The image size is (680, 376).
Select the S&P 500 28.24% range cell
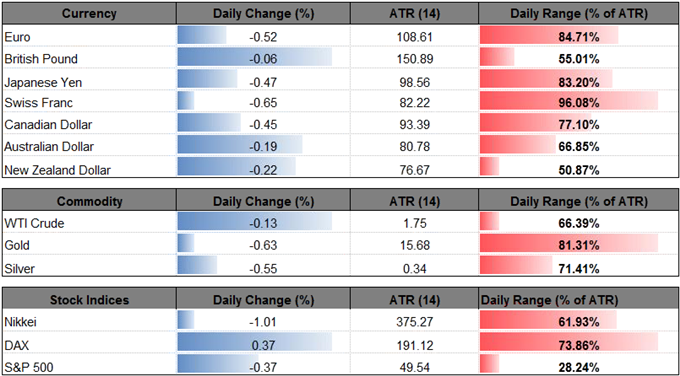point(579,366)
